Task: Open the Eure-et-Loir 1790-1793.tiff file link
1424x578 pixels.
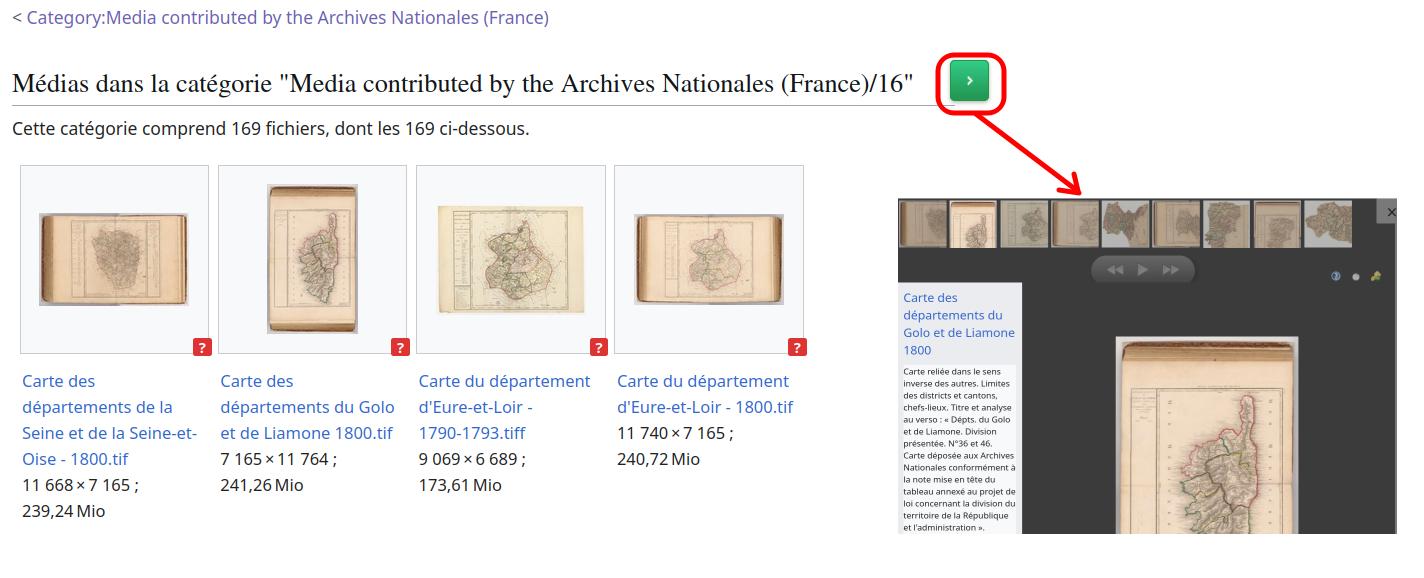Action: tap(505, 407)
